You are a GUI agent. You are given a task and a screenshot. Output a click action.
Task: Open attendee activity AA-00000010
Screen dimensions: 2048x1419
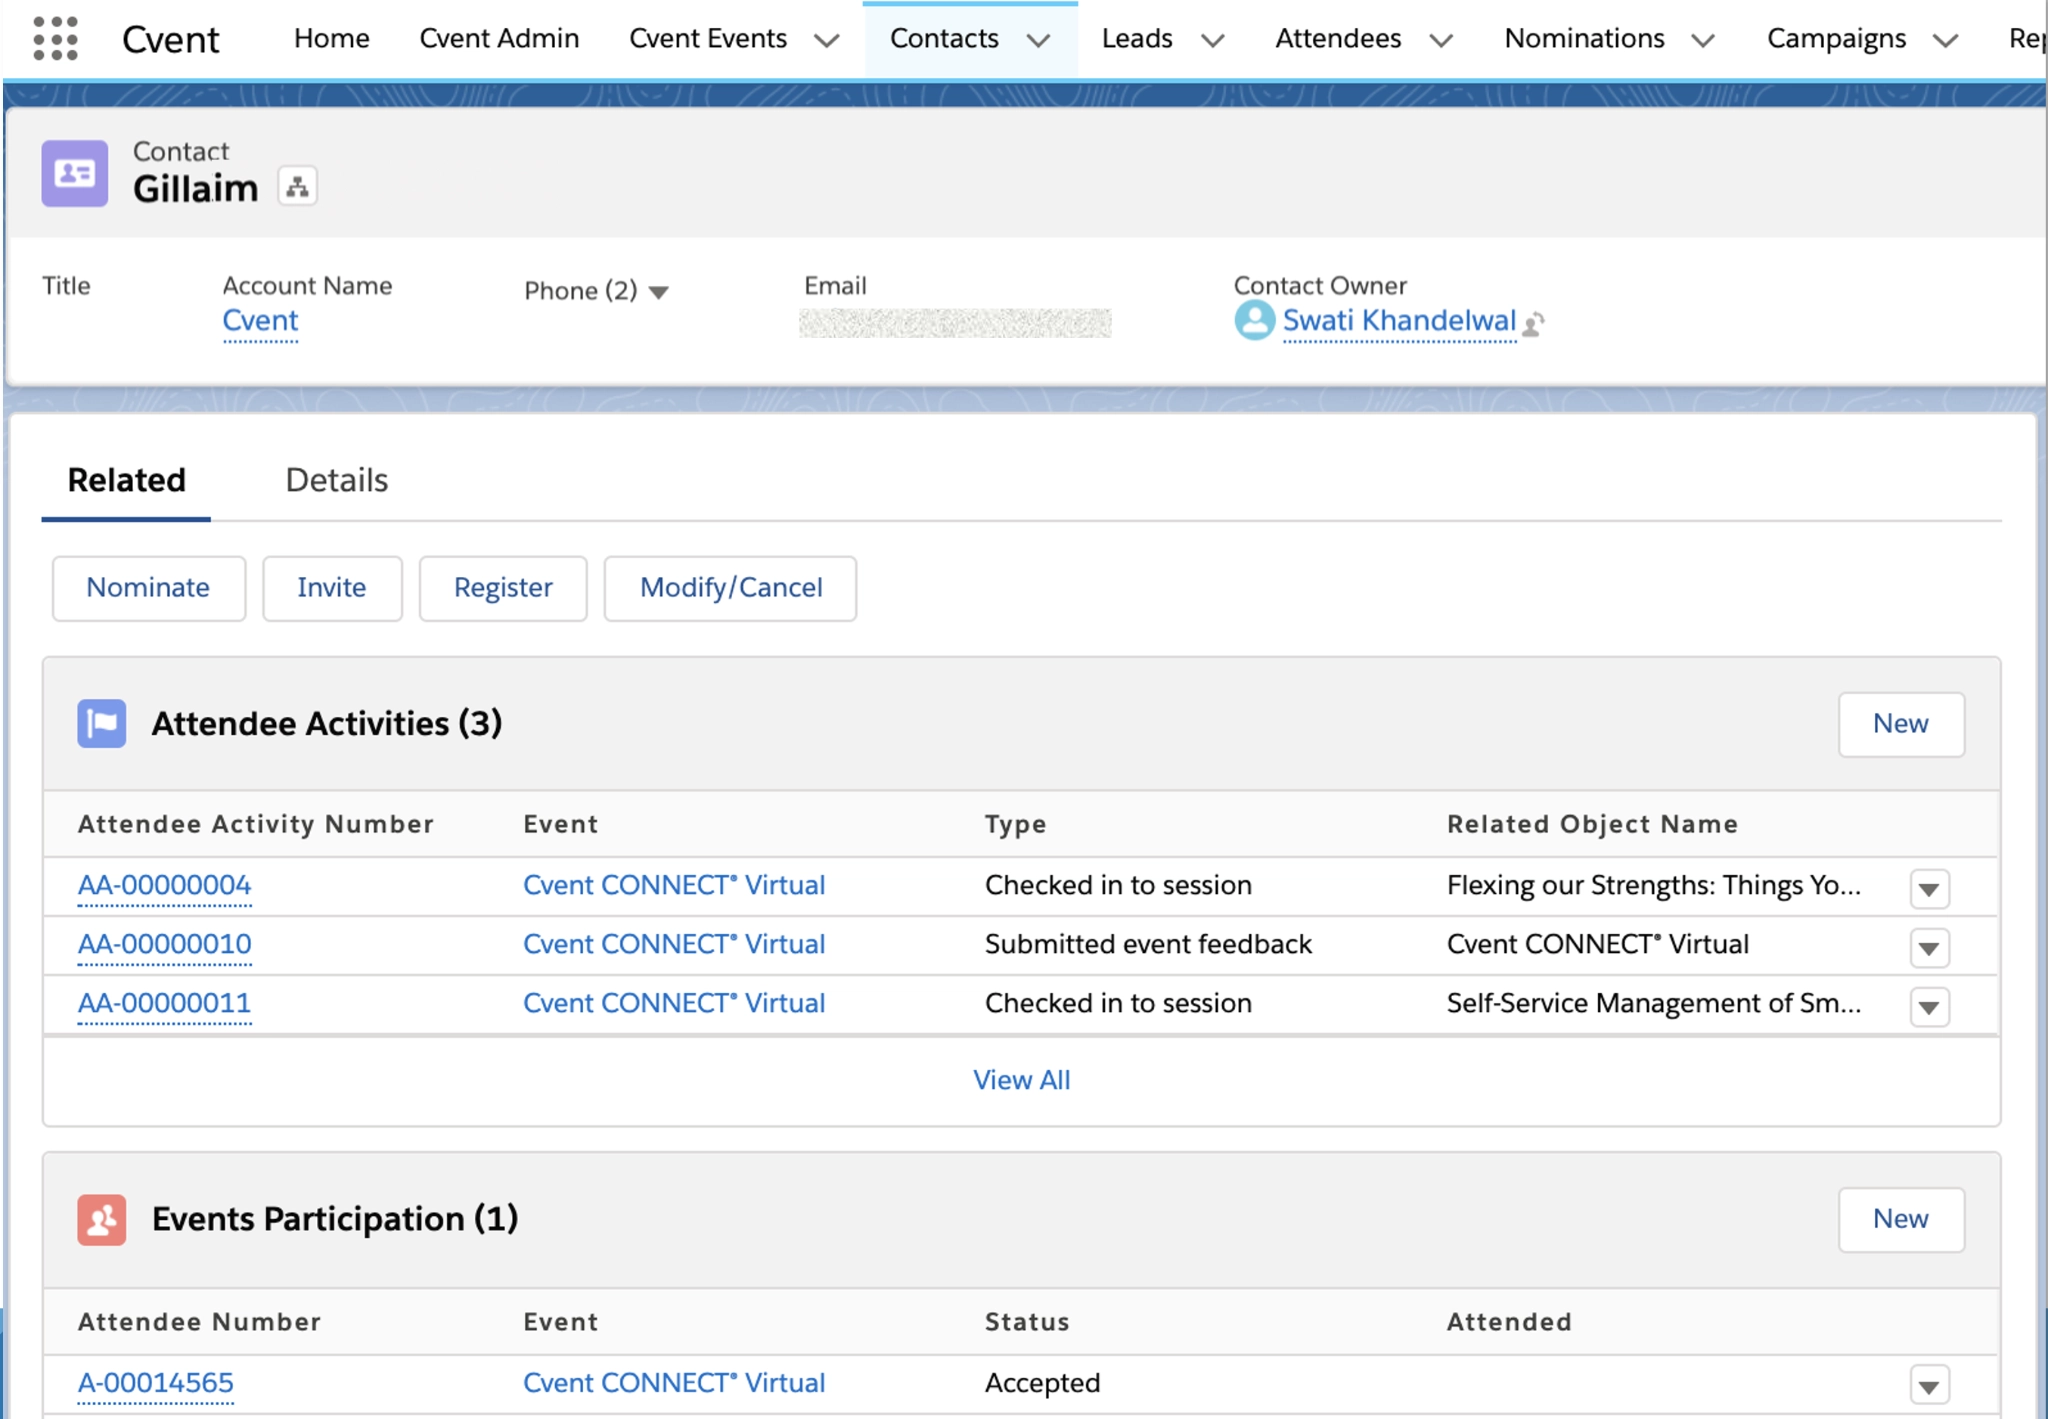(x=164, y=944)
